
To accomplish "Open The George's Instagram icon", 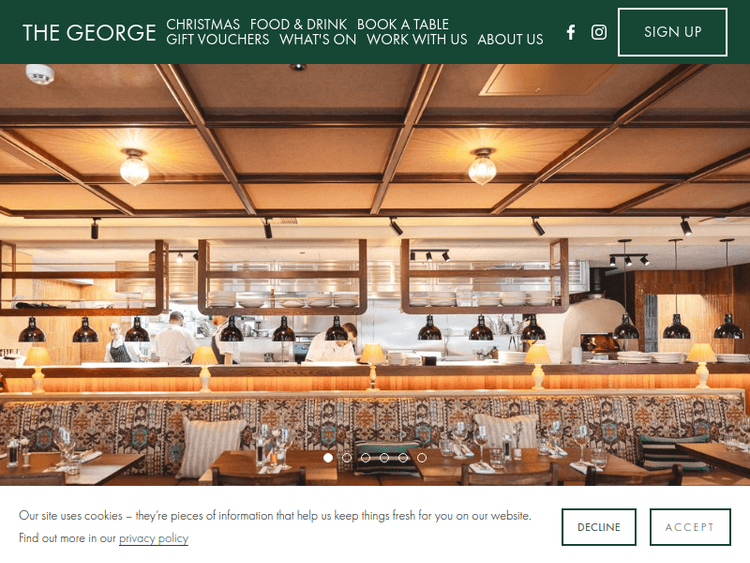I will (x=599, y=32).
